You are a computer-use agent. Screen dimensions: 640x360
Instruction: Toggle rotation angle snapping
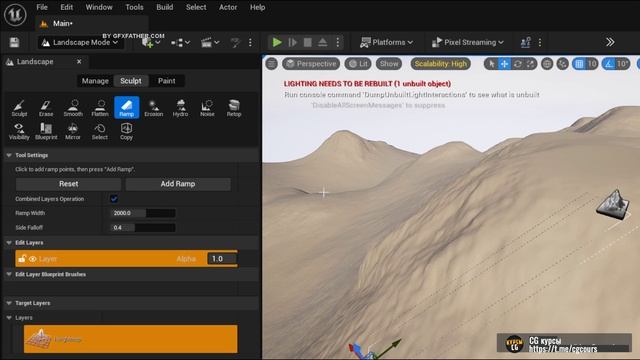click(609, 64)
